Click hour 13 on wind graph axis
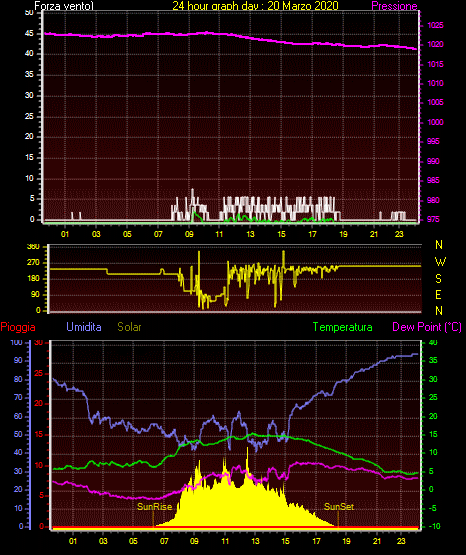Viewport: 466px width, 555px height. pos(250,234)
